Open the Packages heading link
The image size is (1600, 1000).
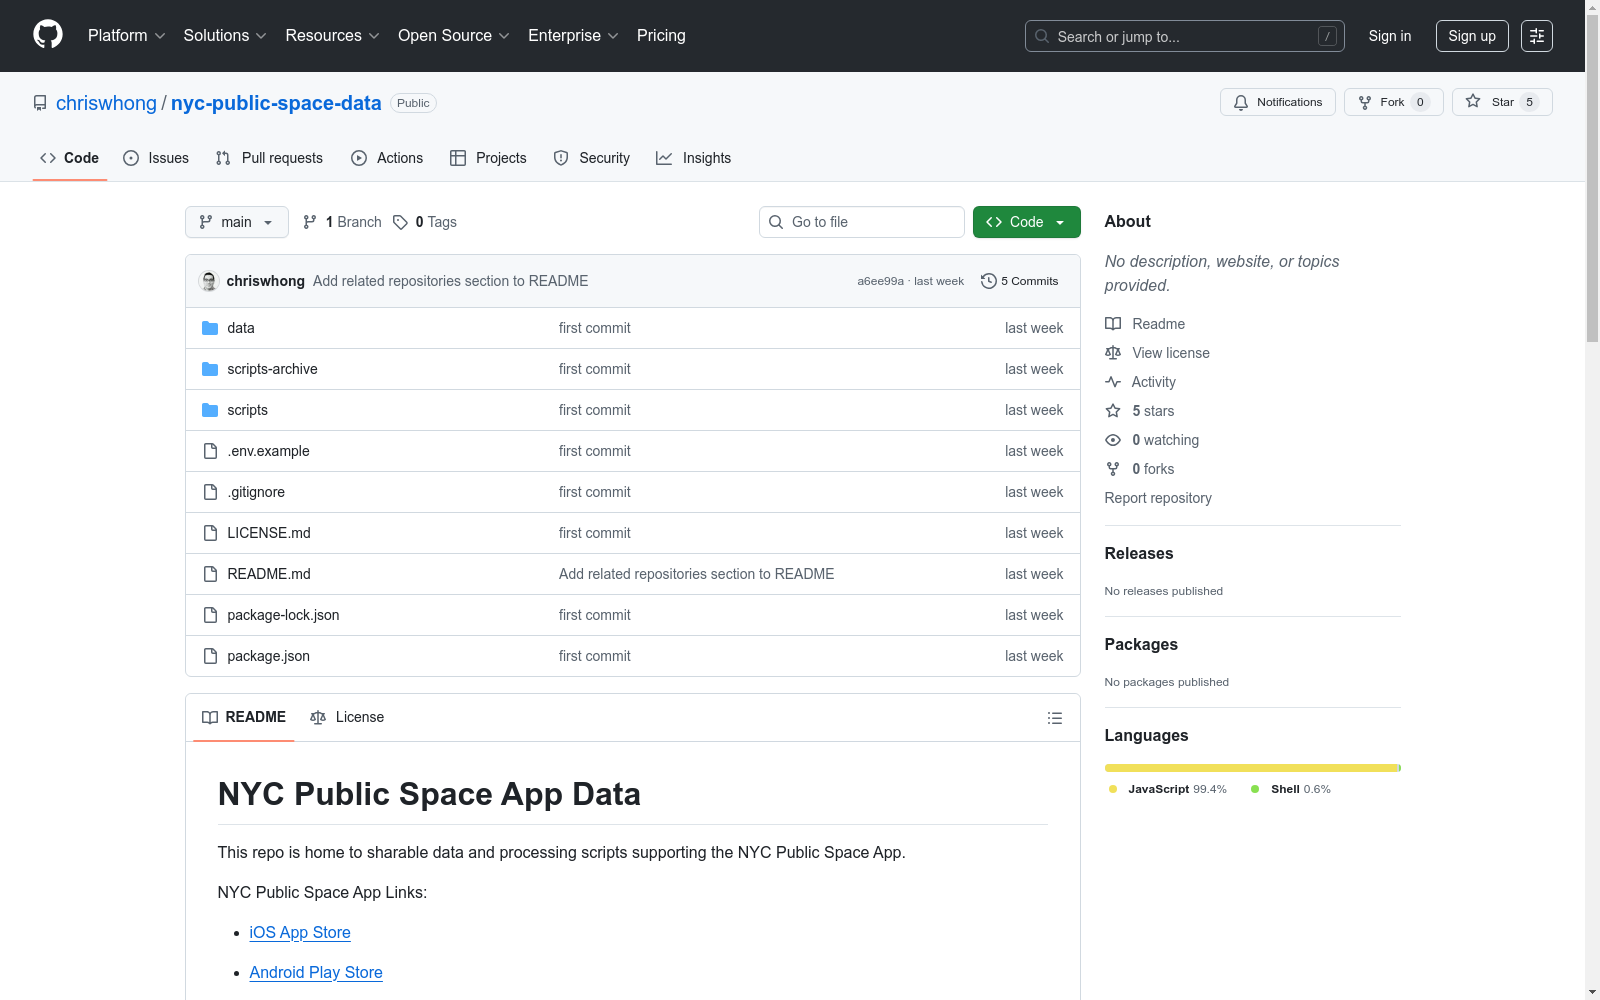point(1141,644)
